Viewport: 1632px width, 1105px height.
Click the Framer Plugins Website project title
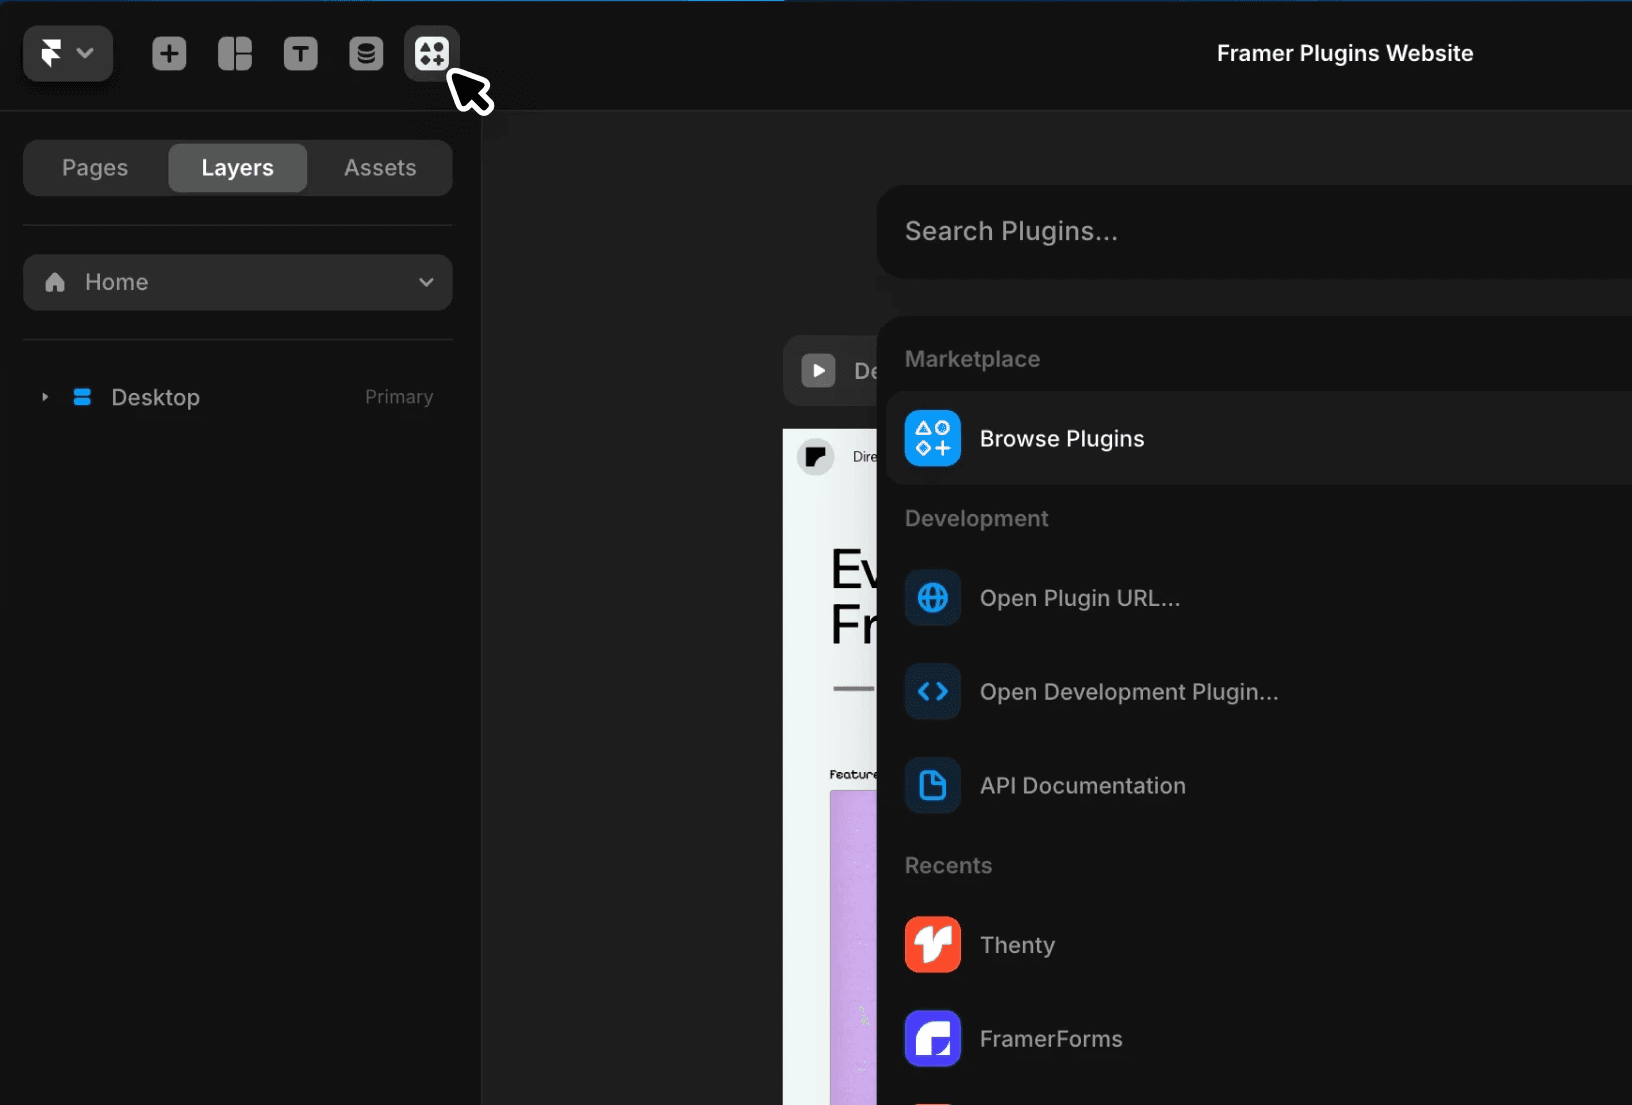1345,53
